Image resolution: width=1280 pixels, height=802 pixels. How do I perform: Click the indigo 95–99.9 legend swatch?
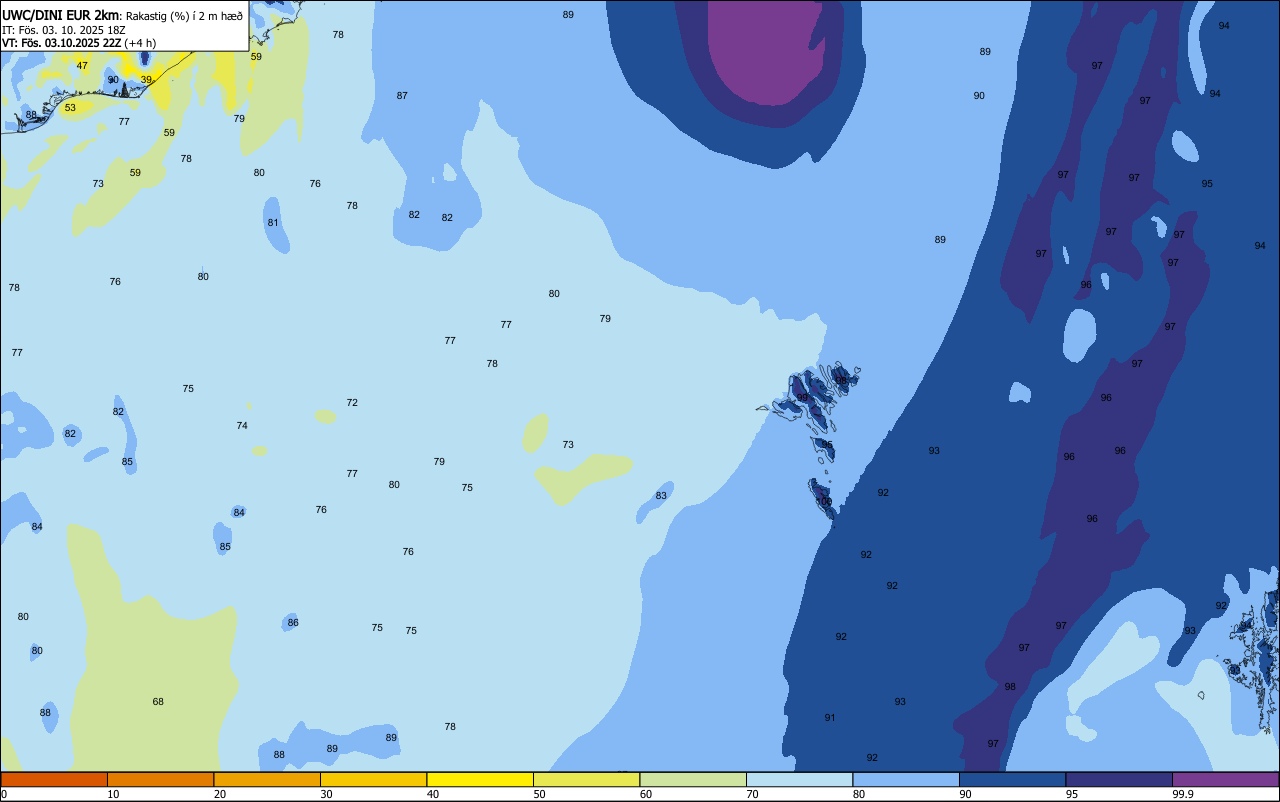(x=1119, y=779)
